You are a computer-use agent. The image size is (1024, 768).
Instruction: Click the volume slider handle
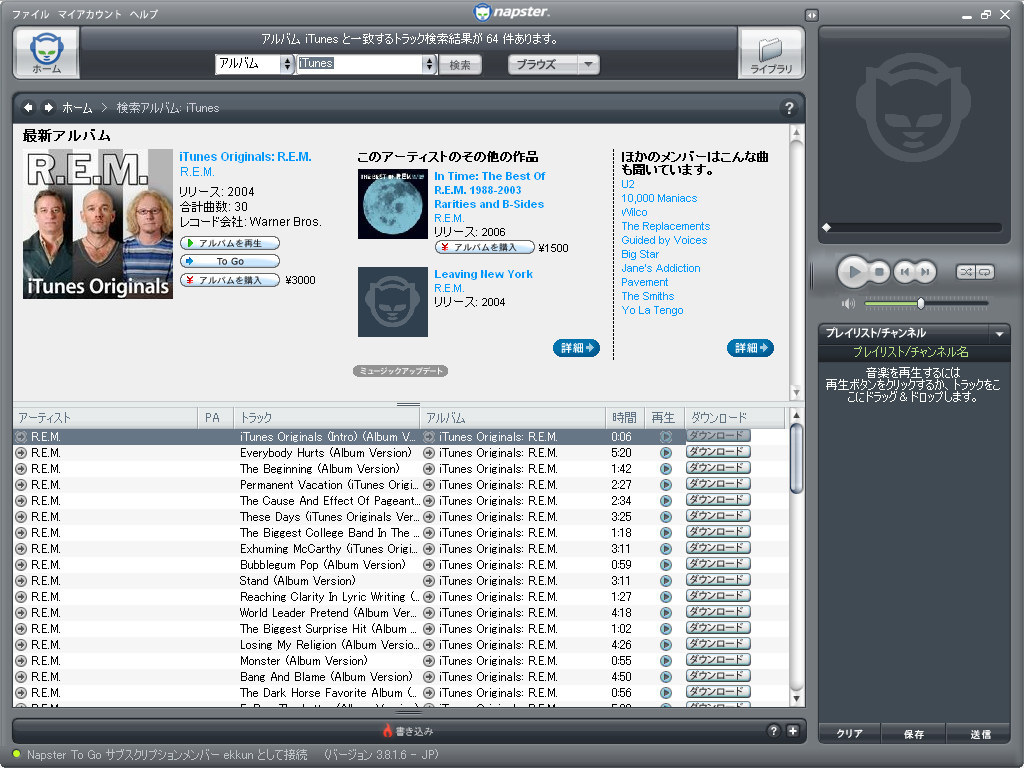pos(921,303)
